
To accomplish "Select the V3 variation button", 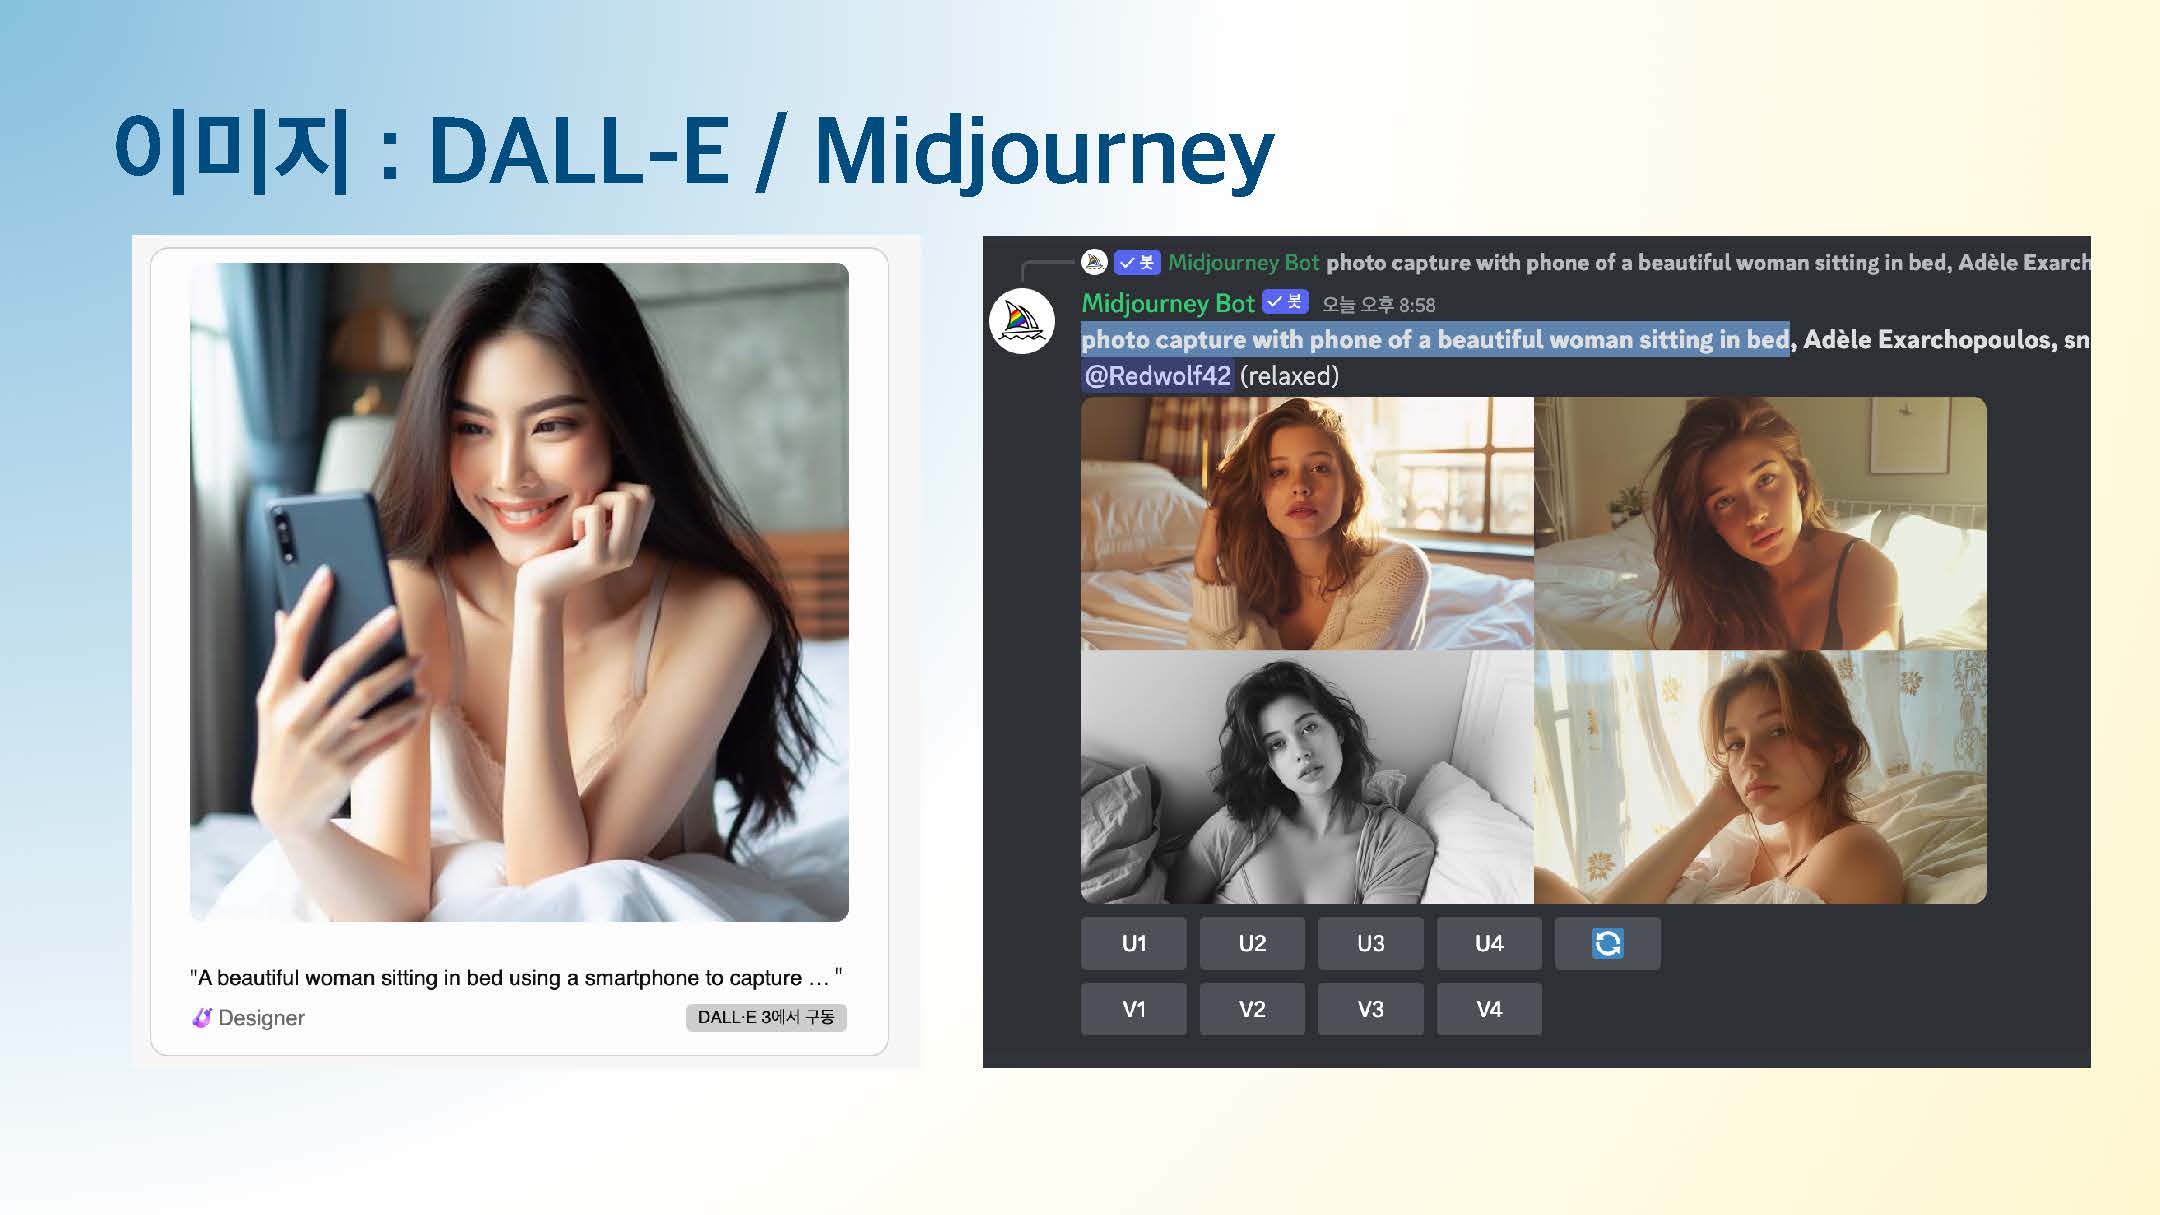I will [1370, 1009].
